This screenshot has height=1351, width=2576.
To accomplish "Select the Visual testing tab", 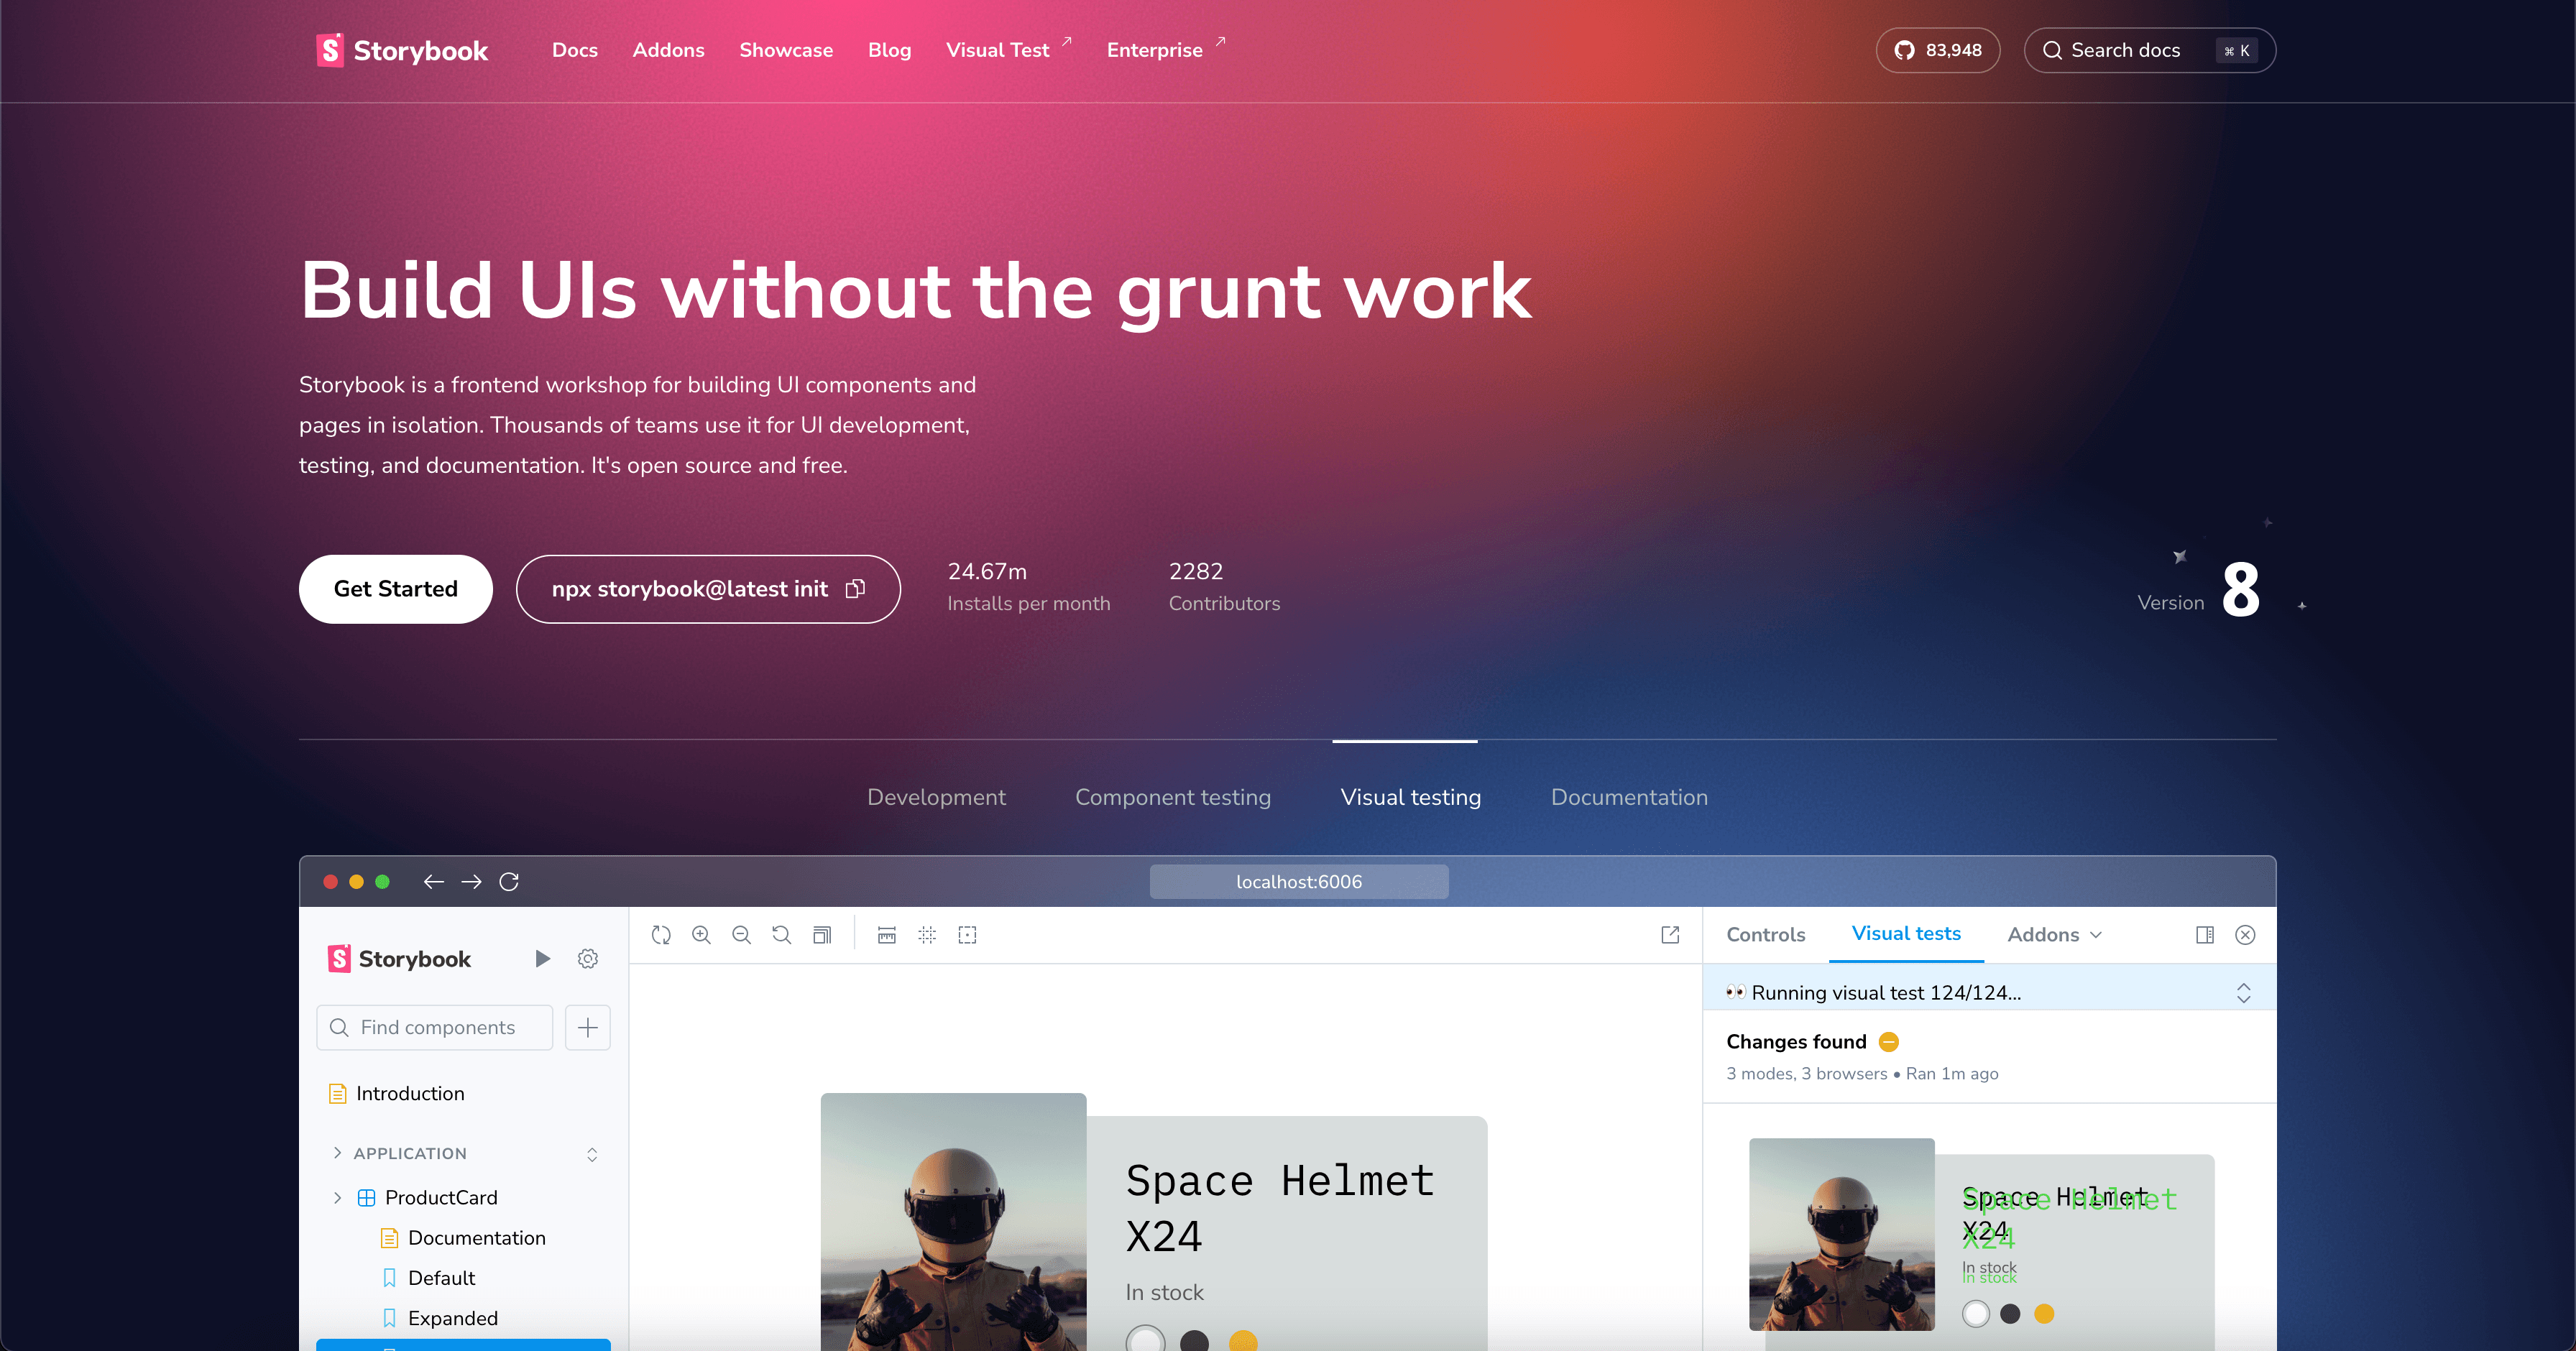I will pyautogui.click(x=1410, y=797).
